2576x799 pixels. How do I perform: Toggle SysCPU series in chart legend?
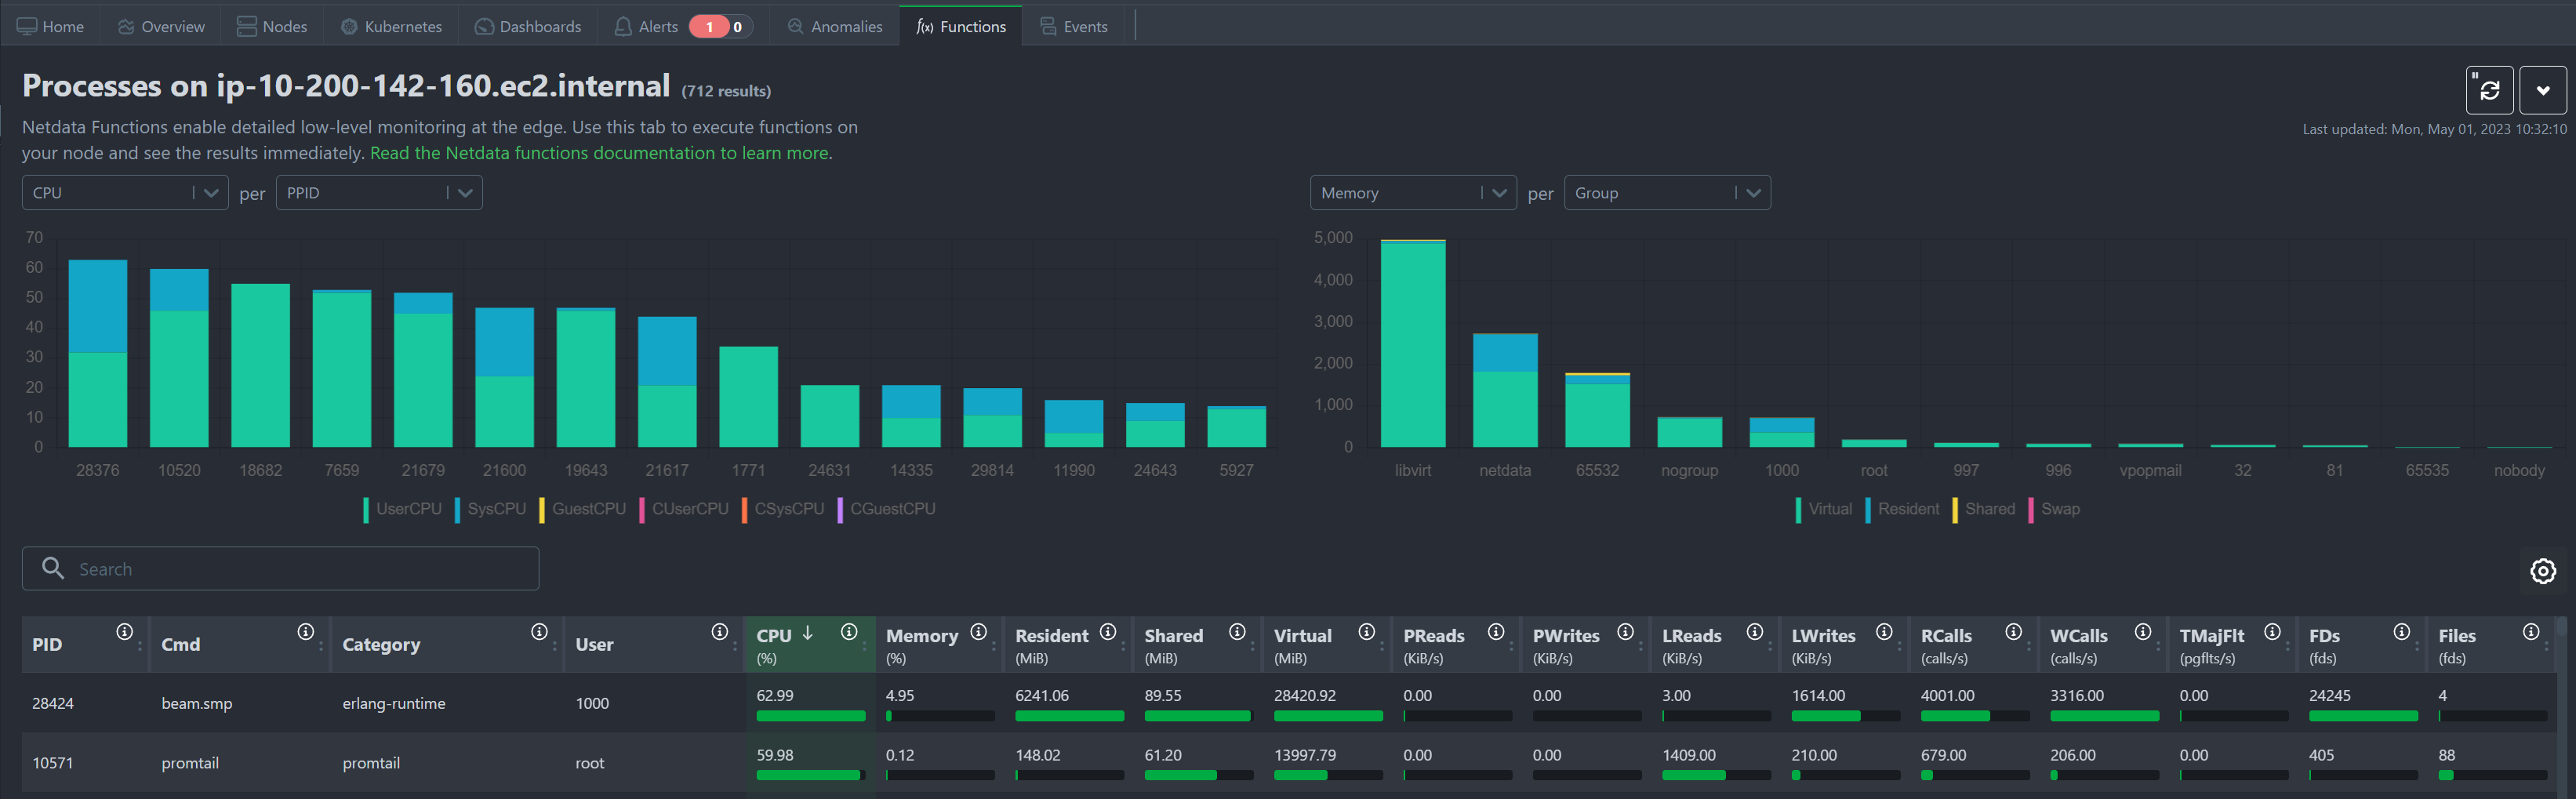490,509
